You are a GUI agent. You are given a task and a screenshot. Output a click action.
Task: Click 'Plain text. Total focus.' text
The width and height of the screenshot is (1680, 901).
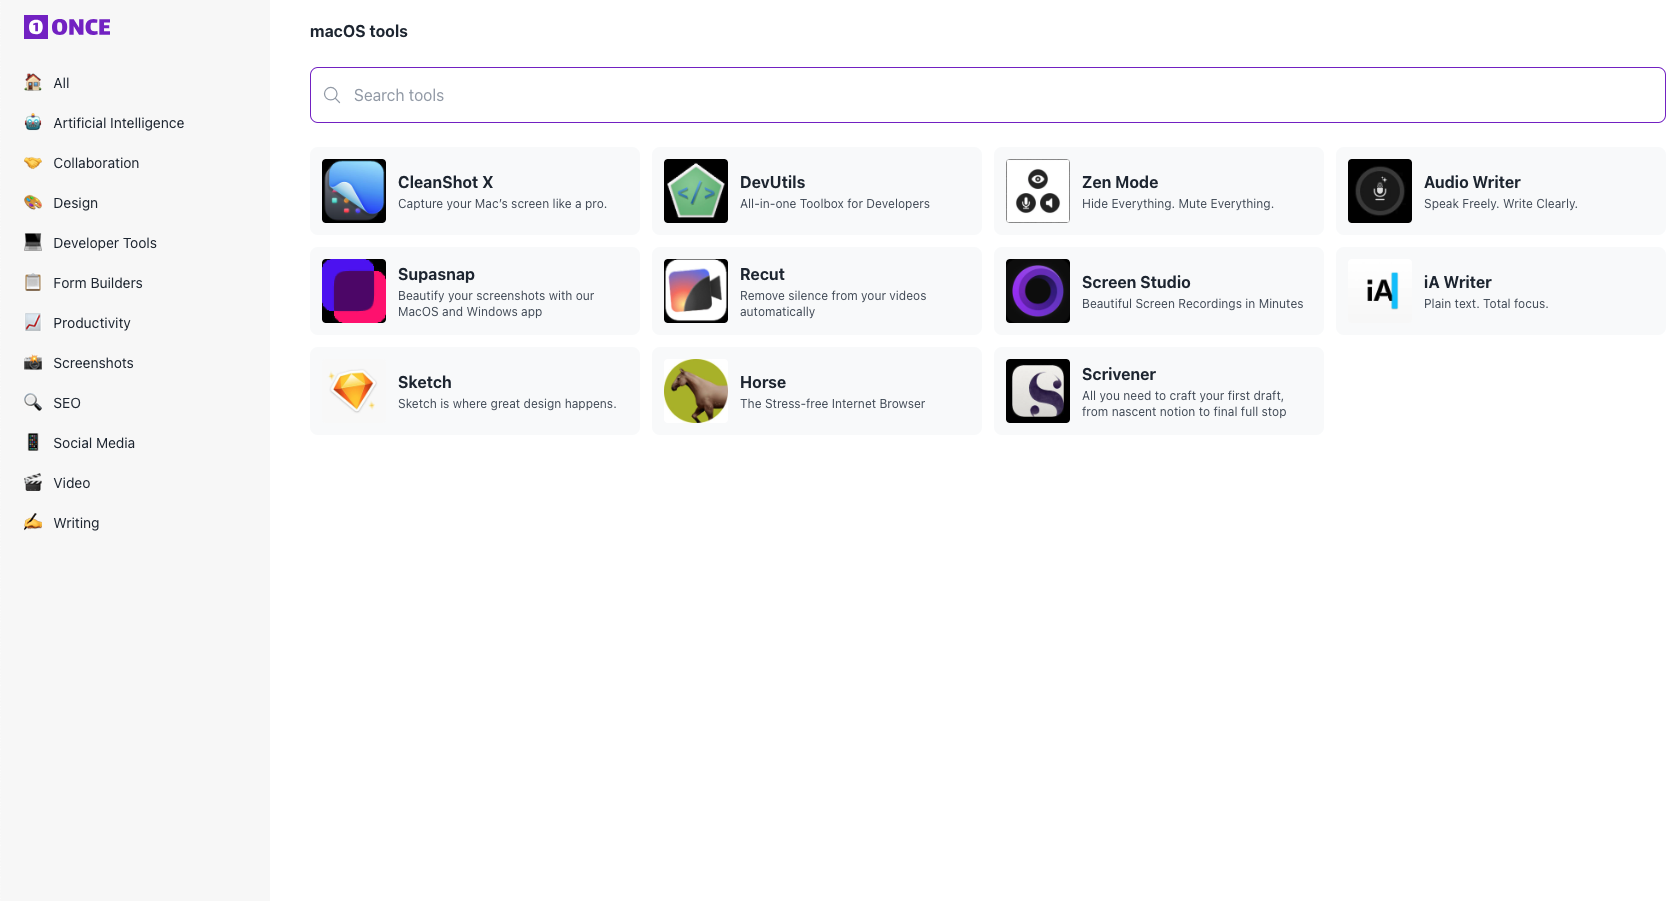pyautogui.click(x=1486, y=304)
